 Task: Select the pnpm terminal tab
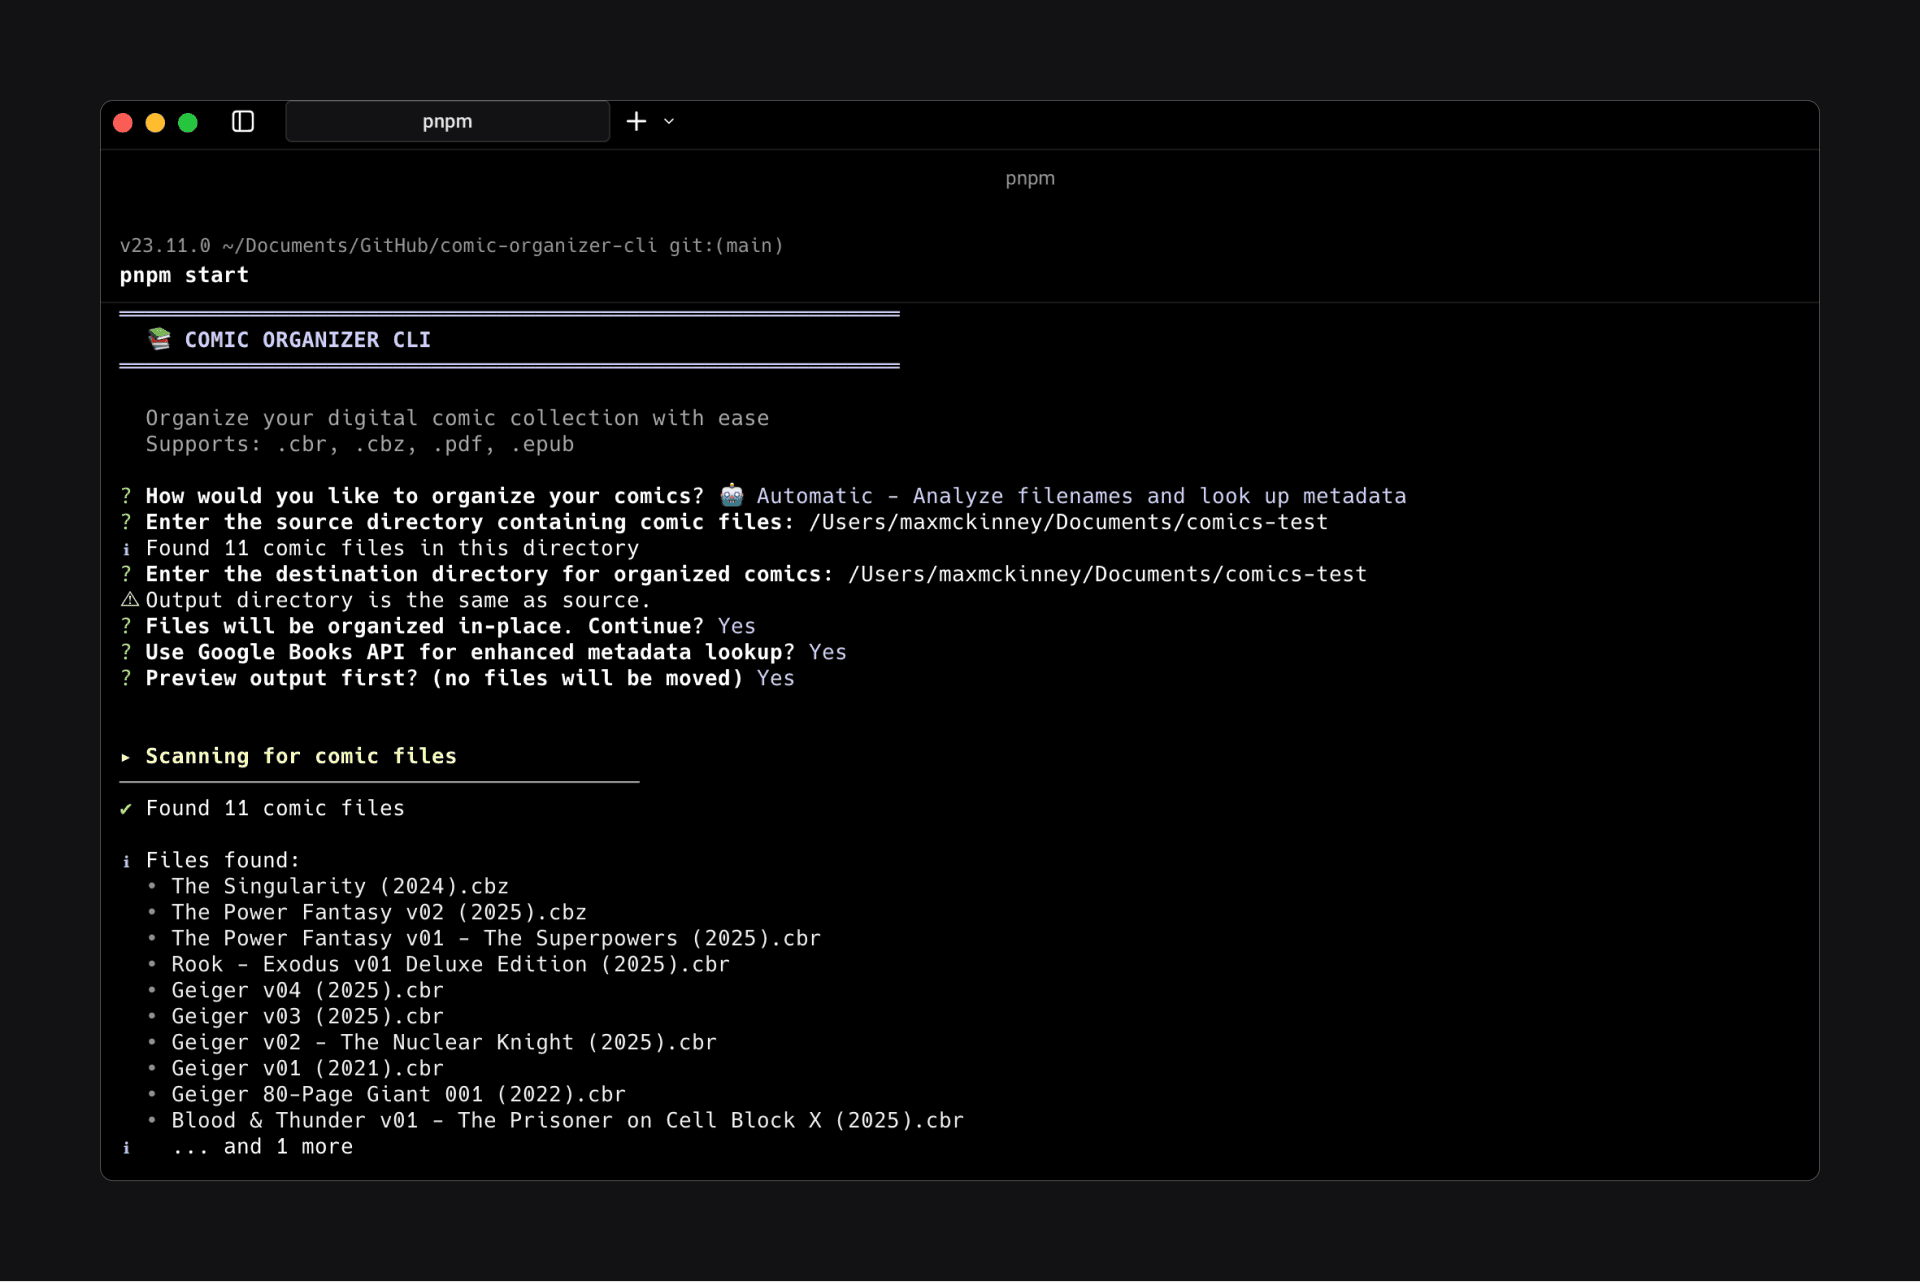446,121
